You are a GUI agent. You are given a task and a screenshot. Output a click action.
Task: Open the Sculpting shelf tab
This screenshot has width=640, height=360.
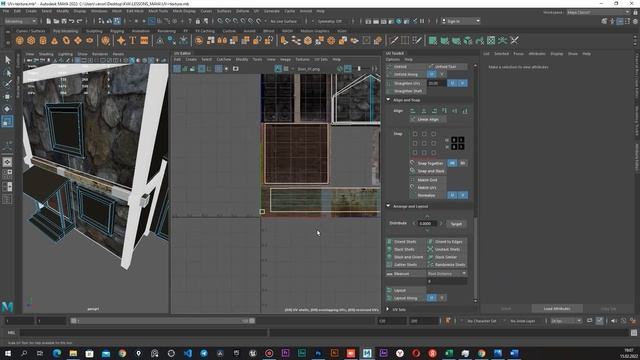[x=94, y=31]
